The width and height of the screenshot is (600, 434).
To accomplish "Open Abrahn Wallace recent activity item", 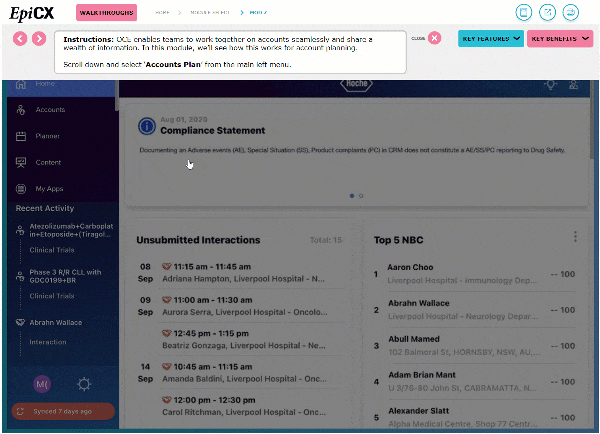I will pos(56,323).
